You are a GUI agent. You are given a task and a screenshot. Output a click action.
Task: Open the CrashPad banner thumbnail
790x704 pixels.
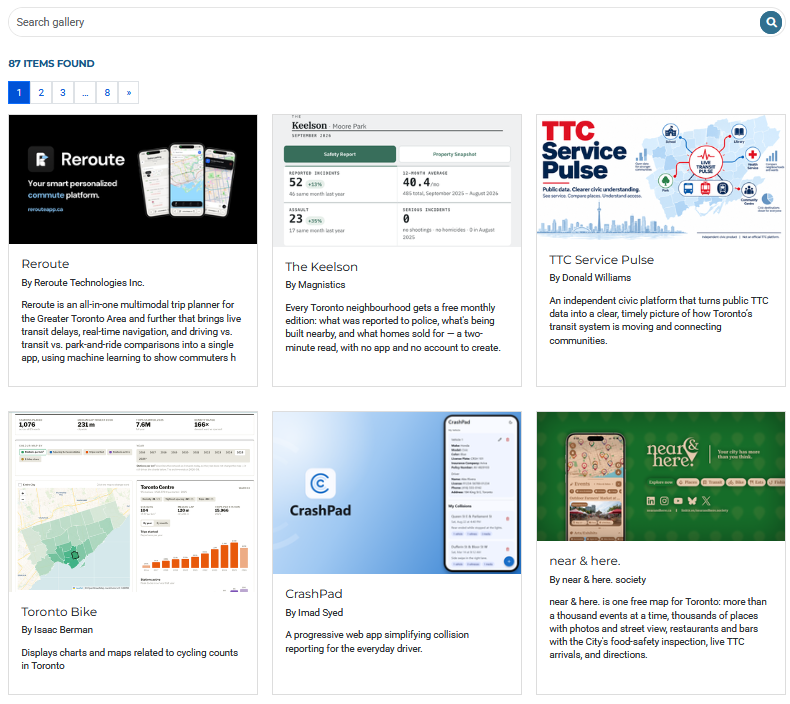(397, 493)
